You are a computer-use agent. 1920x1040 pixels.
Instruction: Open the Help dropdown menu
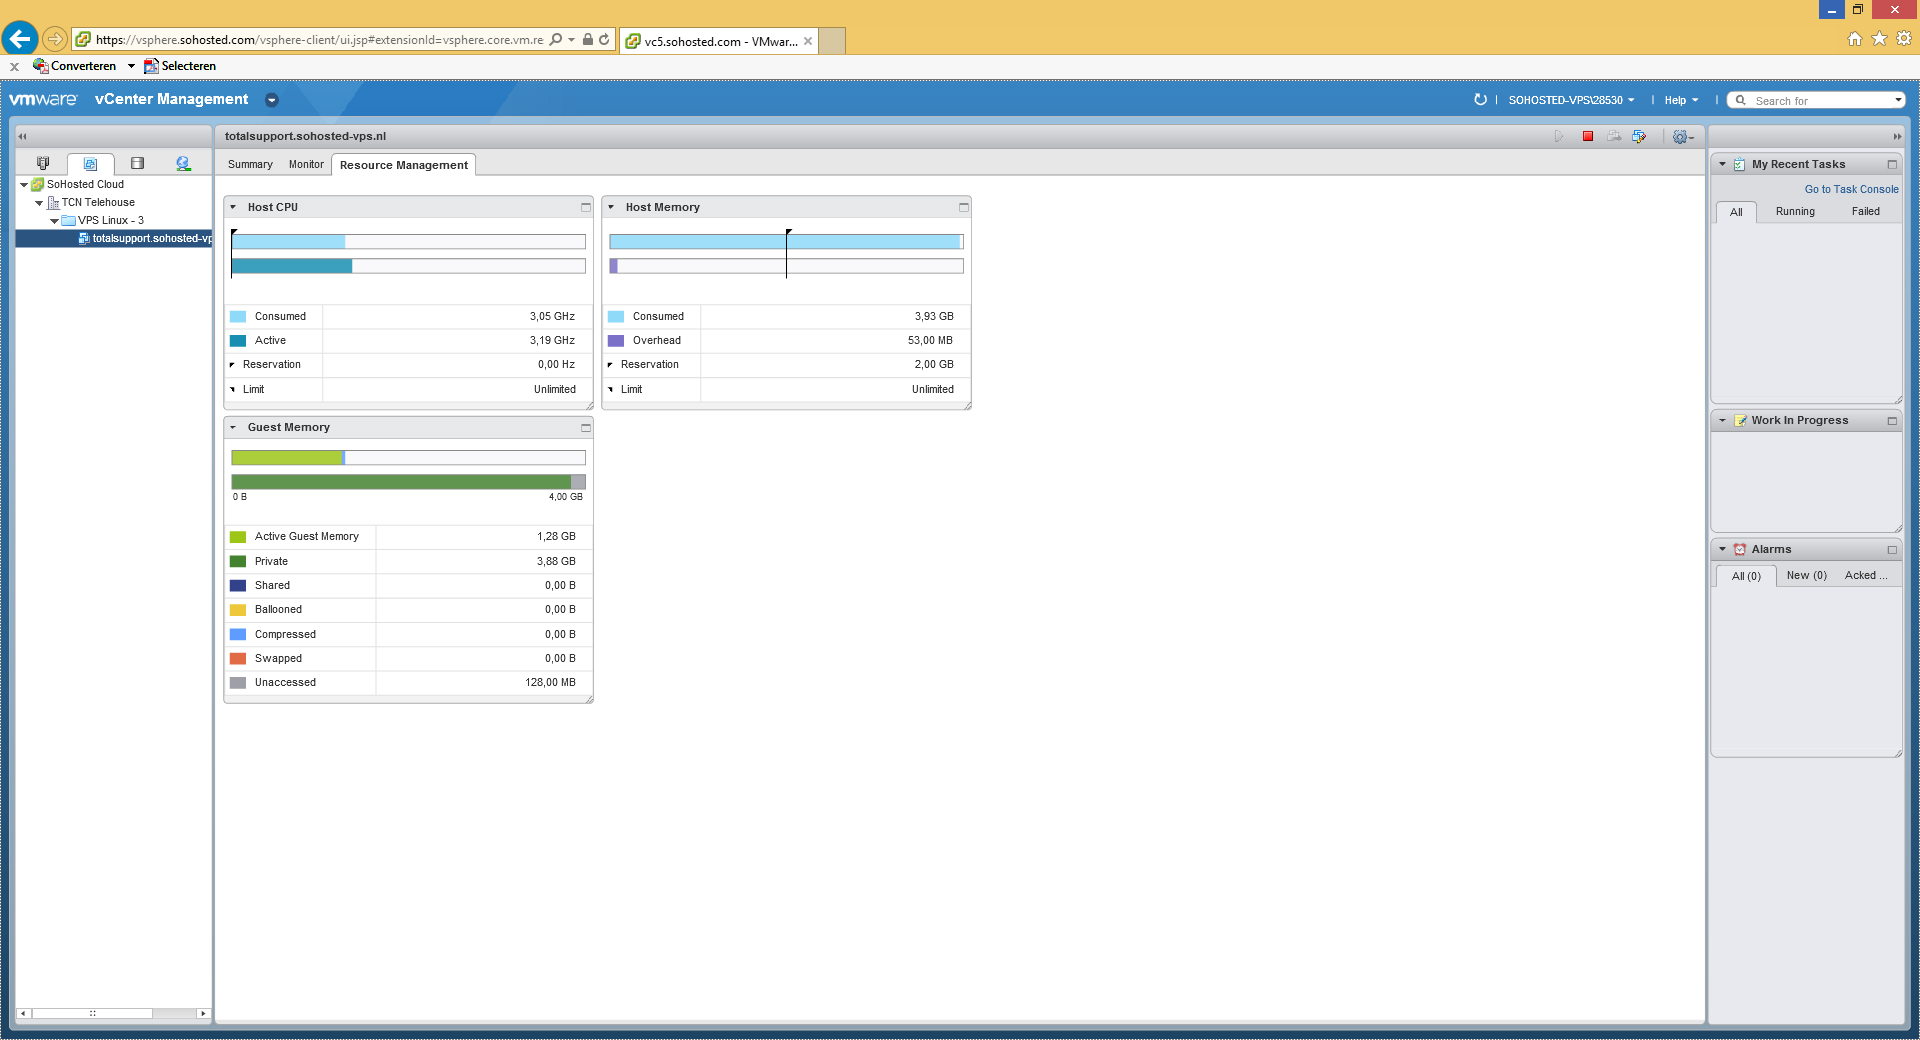click(1681, 100)
